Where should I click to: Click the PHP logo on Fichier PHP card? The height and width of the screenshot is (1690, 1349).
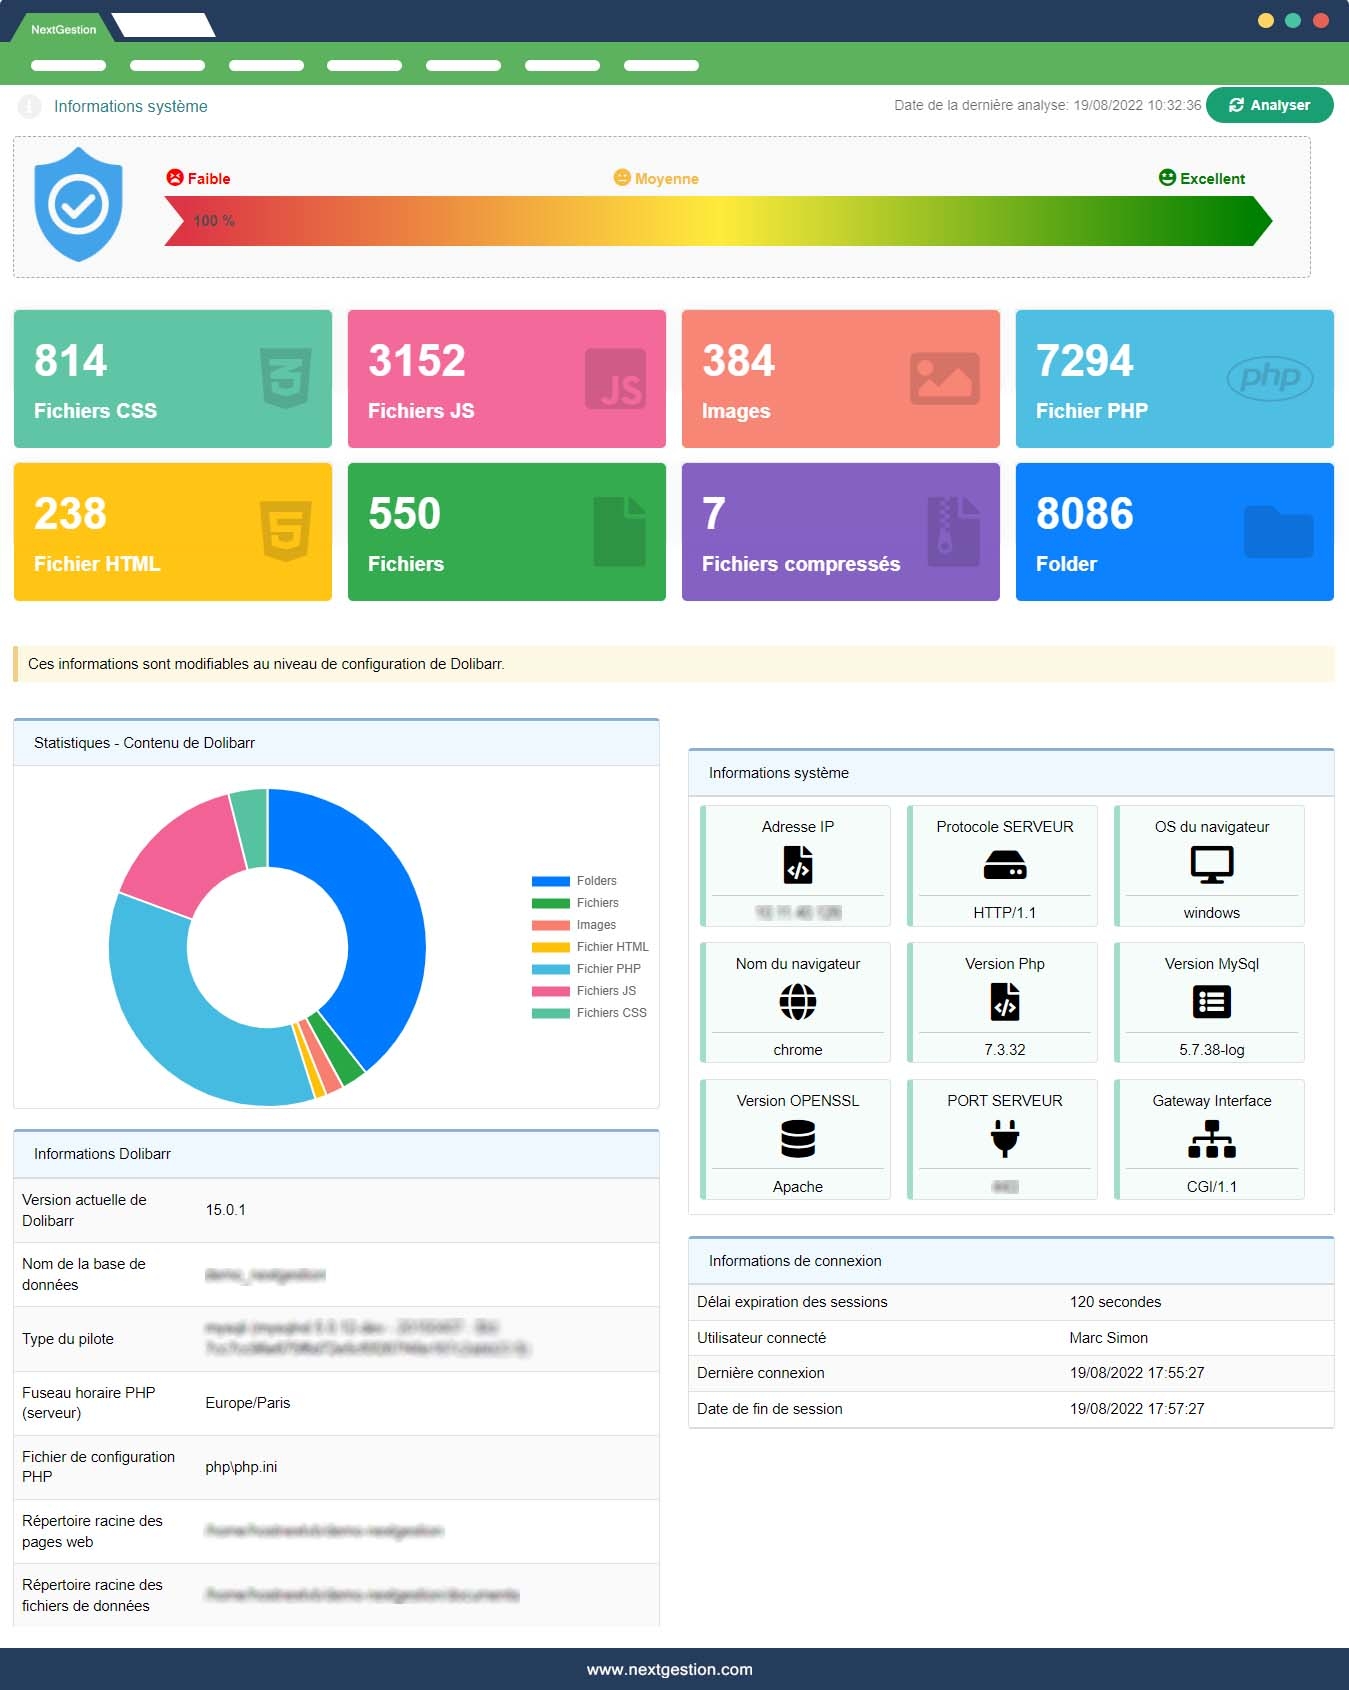pos(1269,377)
